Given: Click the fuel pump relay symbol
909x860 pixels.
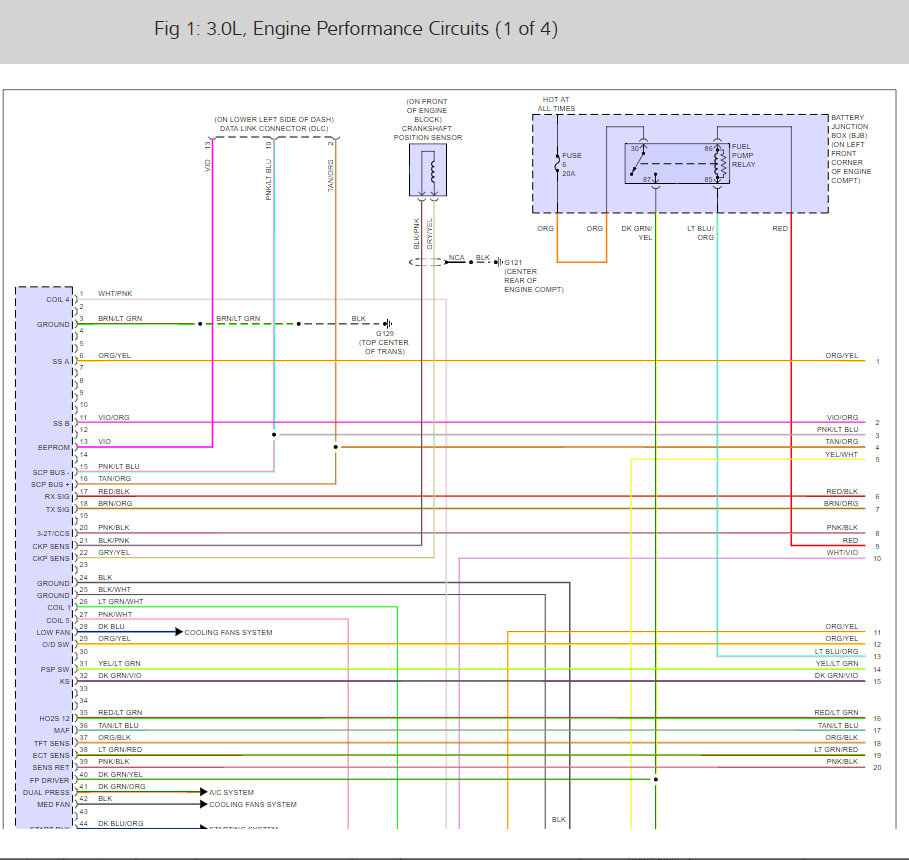Looking at the screenshot, I should pos(678,164).
